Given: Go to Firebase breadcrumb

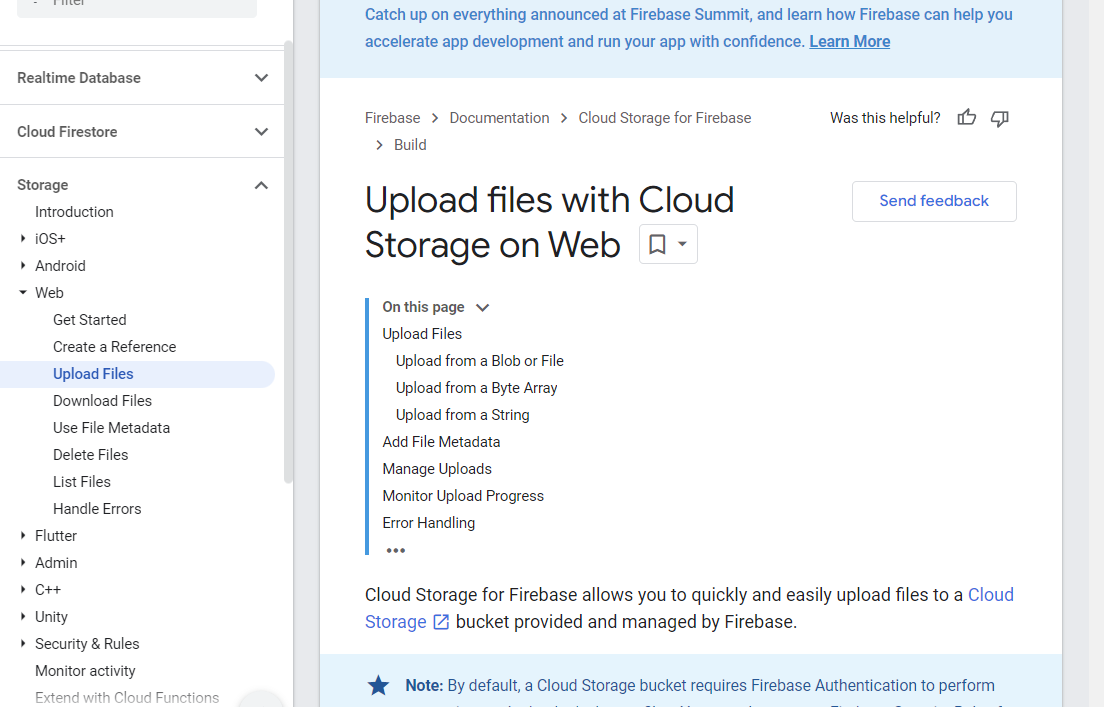Looking at the screenshot, I should [392, 118].
